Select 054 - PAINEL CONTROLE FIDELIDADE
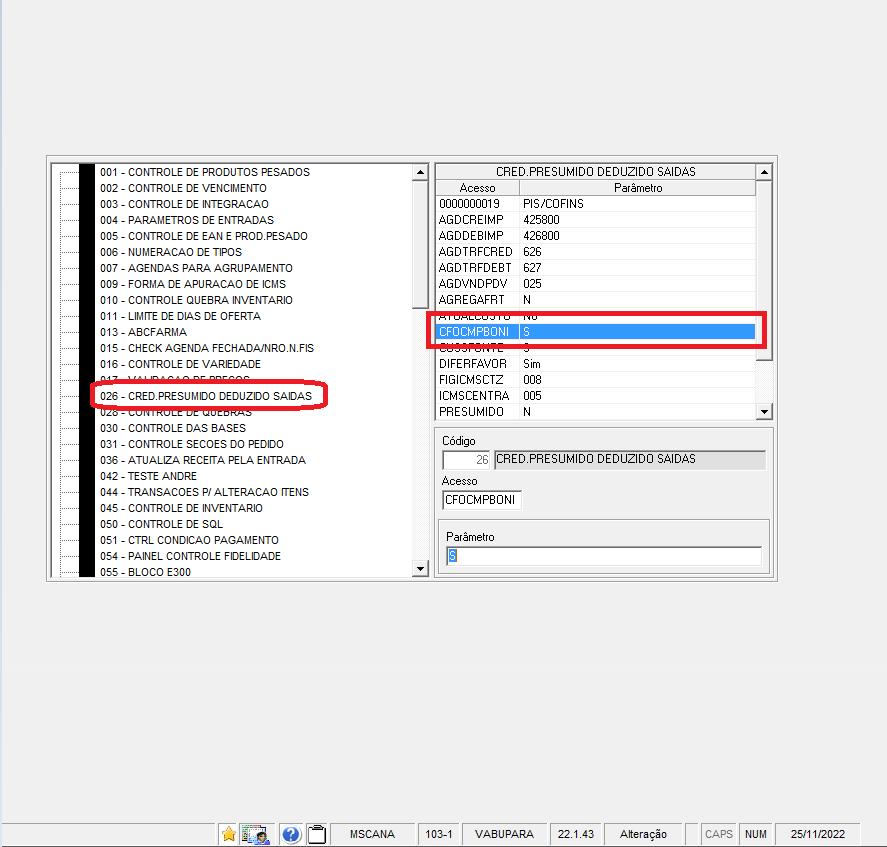The image size is (887, 847). click(x=190, y=556)
